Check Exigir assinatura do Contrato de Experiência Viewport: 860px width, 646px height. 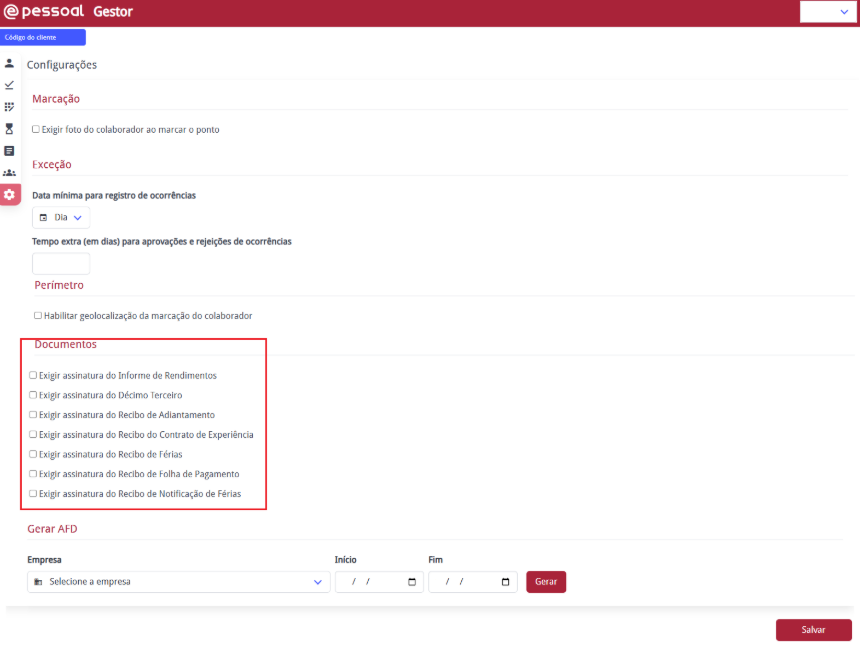[x=33, y=434]
